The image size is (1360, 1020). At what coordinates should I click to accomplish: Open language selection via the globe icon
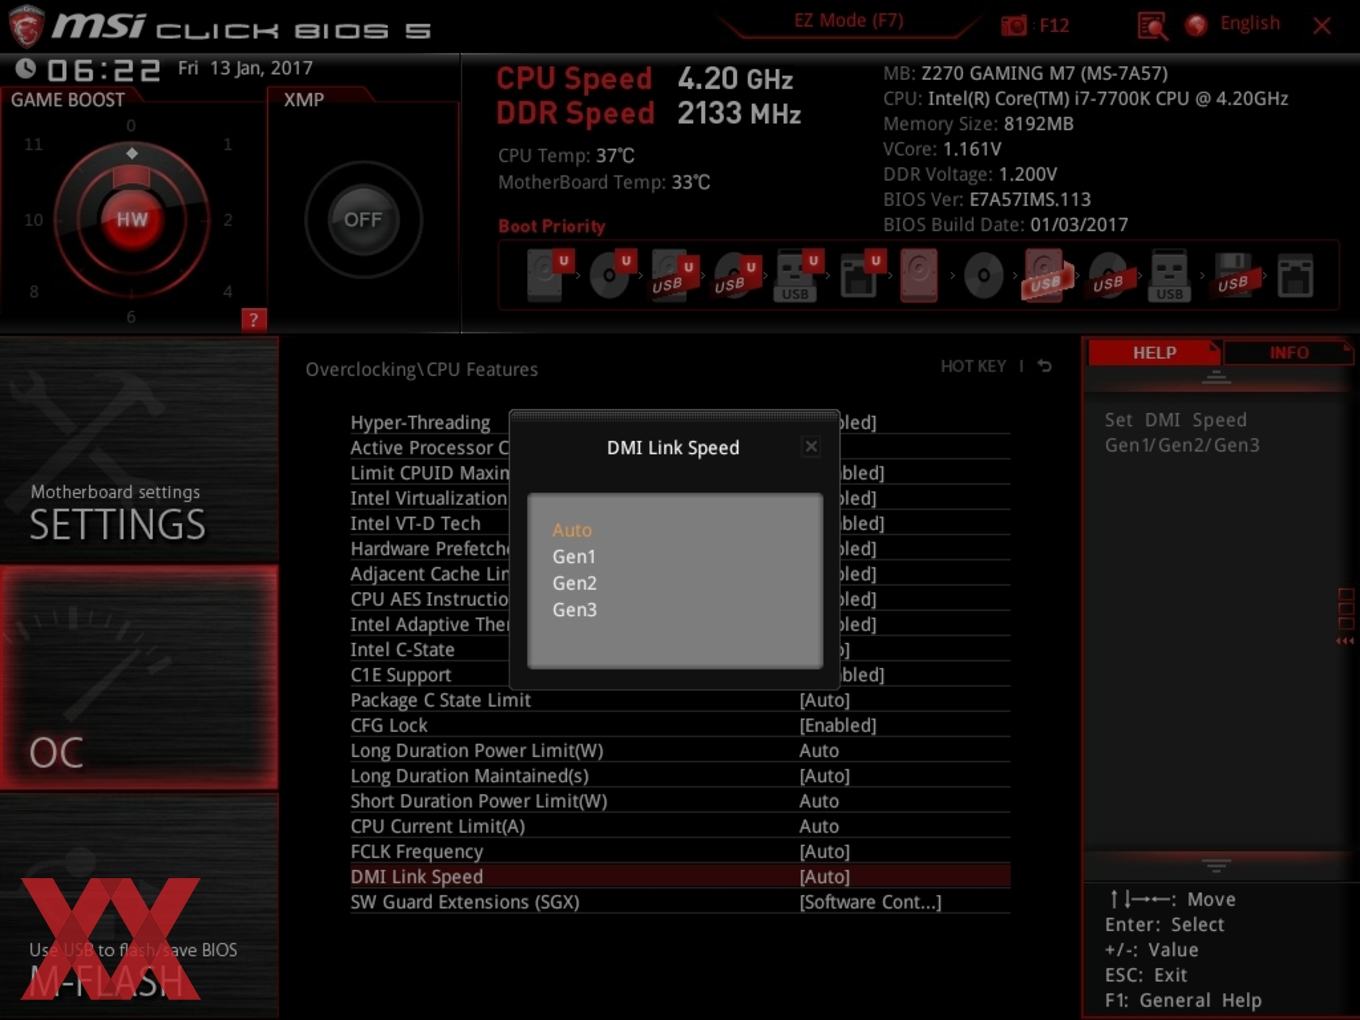[1196, 25]
